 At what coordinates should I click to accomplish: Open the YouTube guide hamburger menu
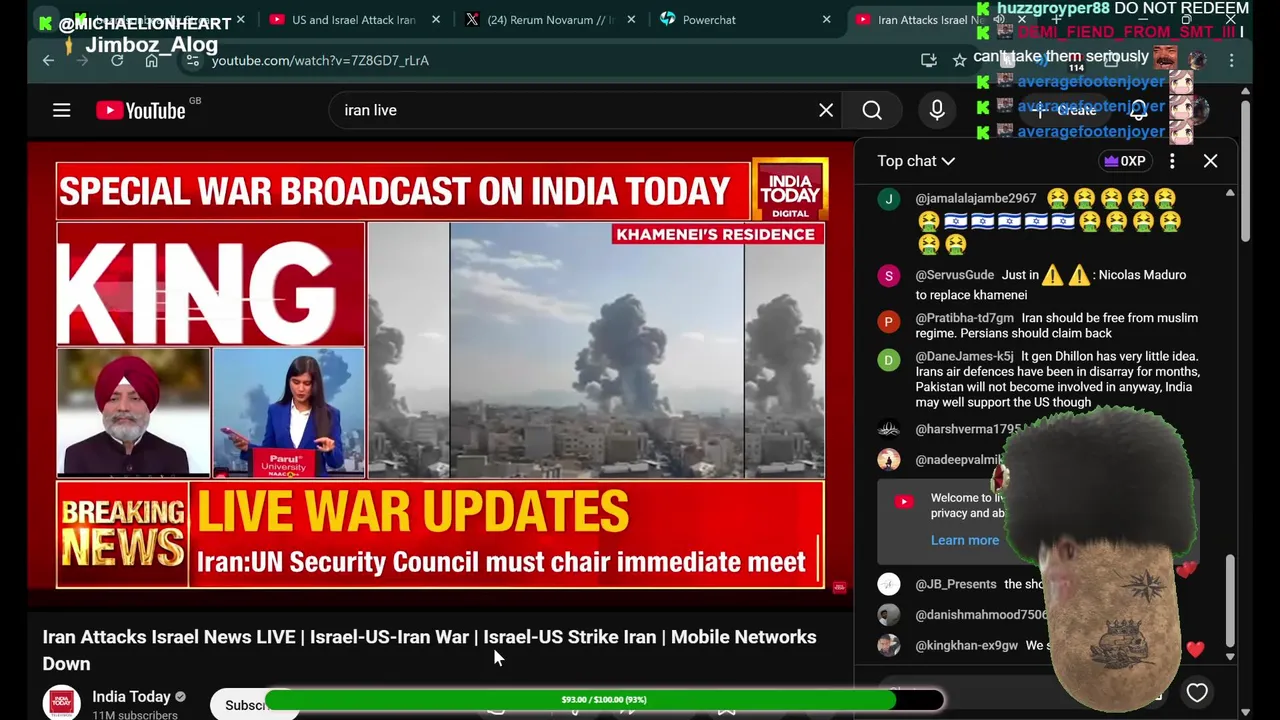pos(62,110)
